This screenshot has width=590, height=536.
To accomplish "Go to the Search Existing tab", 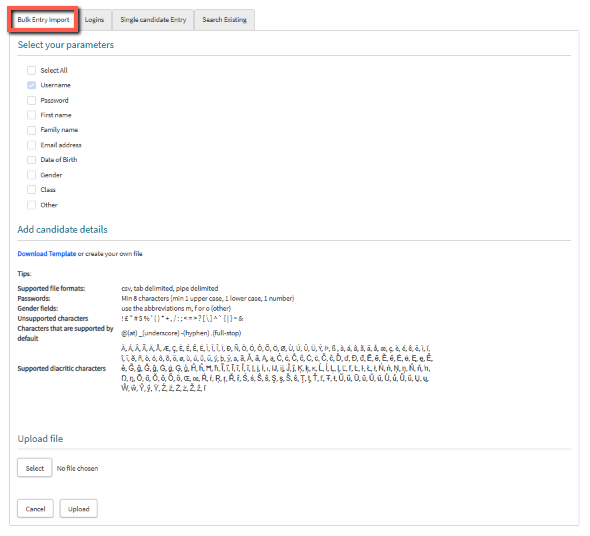I will point(224,20).
